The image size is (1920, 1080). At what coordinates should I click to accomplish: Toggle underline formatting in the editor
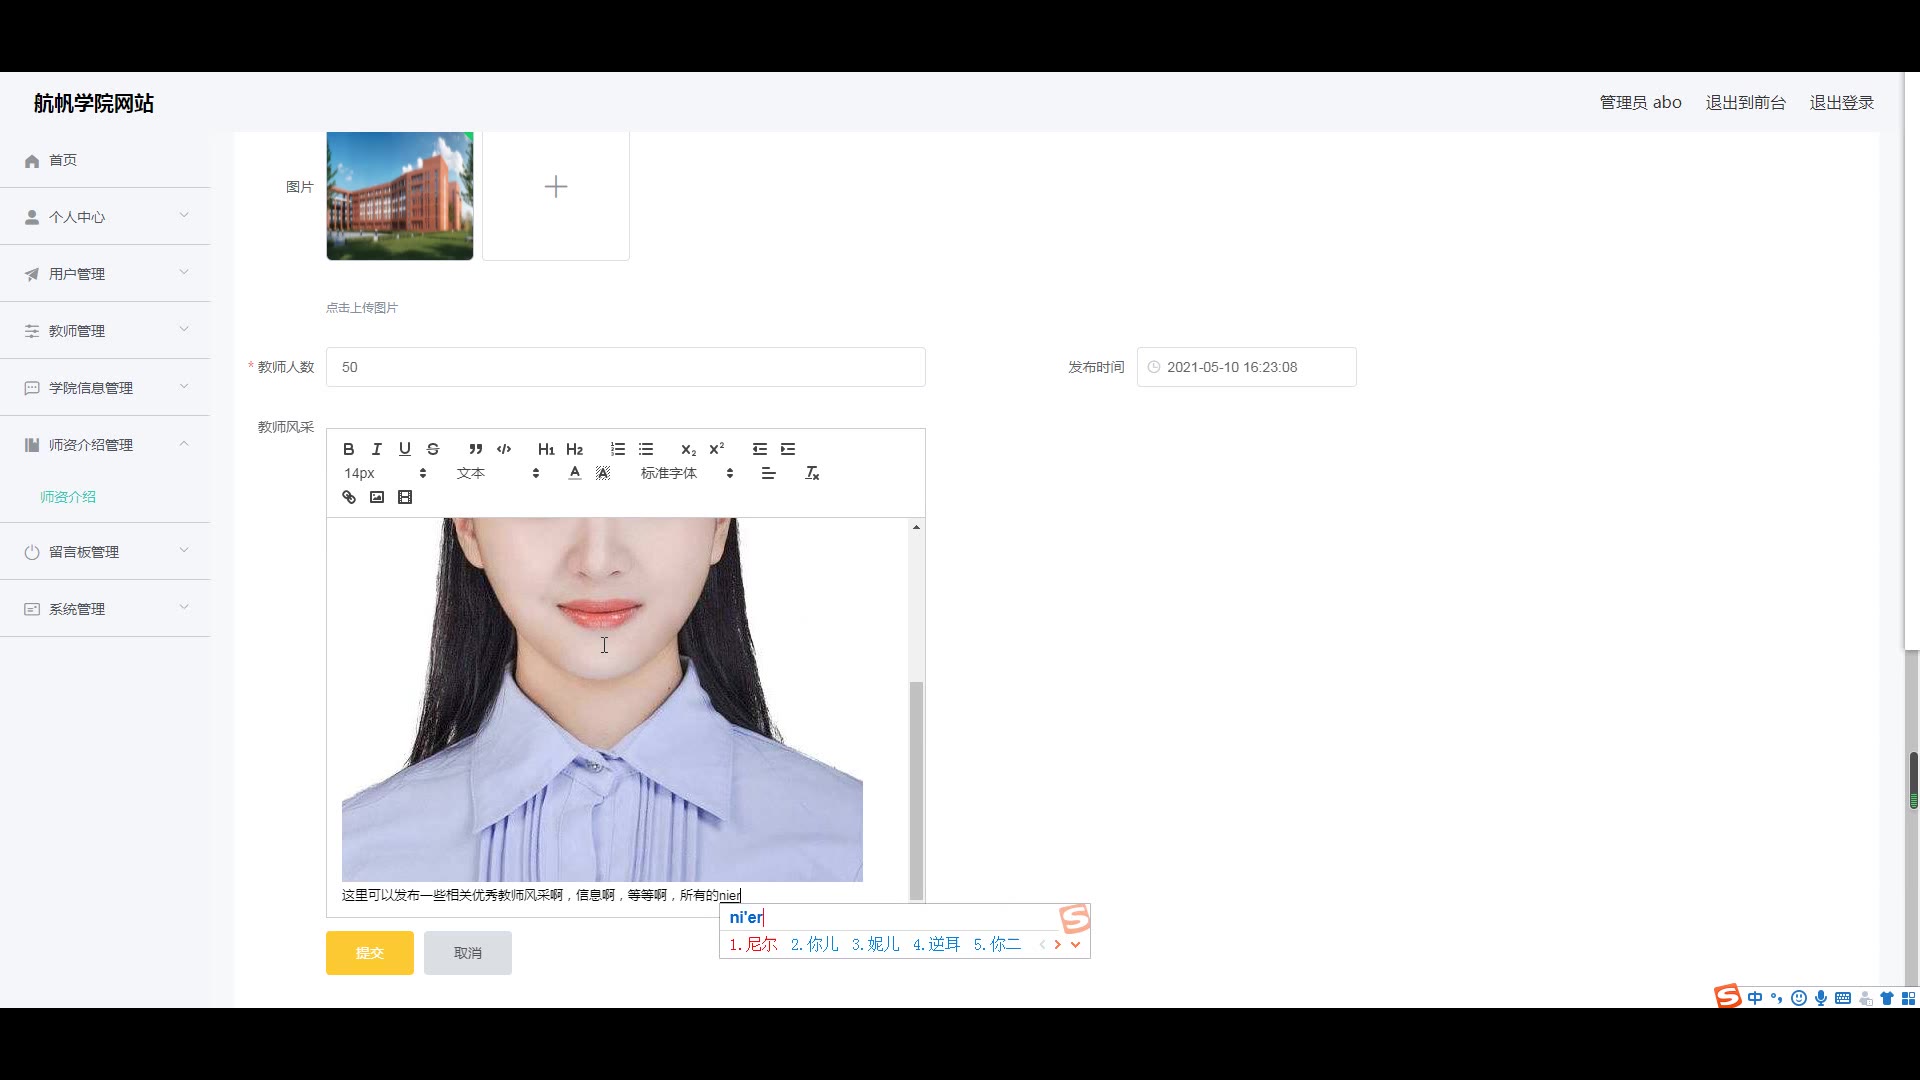[x=404, y=449]
